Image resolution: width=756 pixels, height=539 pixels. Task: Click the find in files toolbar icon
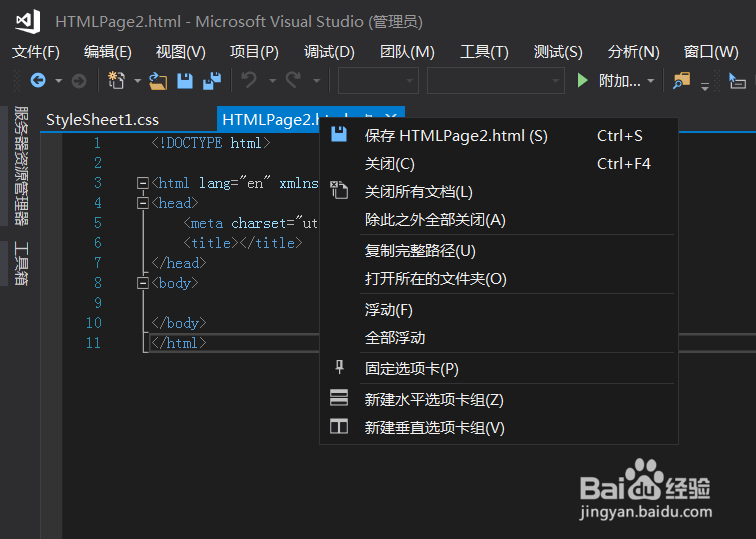pyautogui.click(x=681, y=81)
